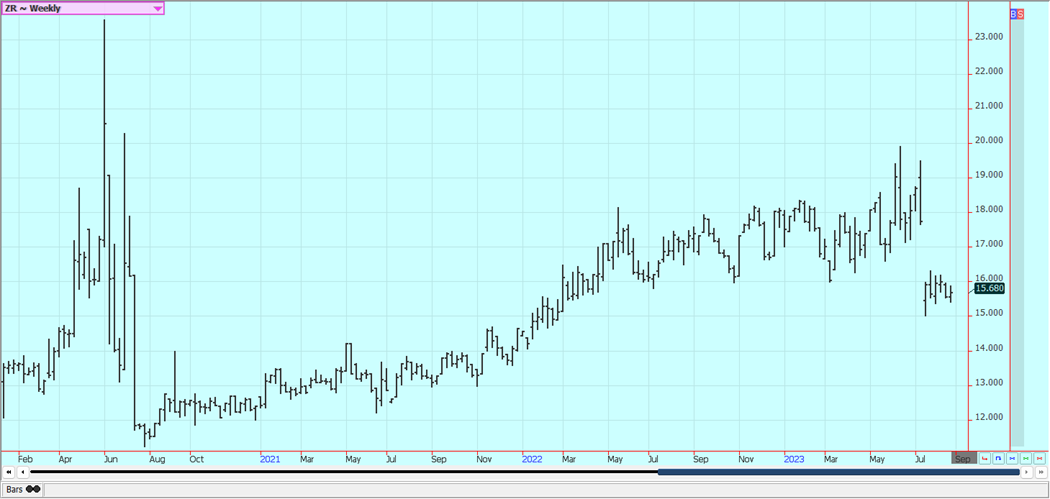1050x499 pixels.
Task: Click the red S sell button
Action: [1020, 14]
